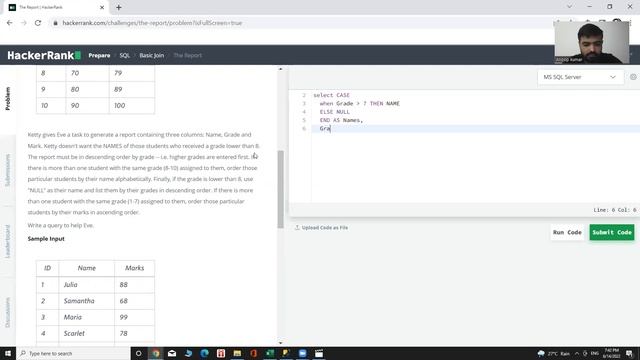Screen dimensions: 640x360
Task: Click the 'Sample Input' heading
Action: pyautogui.click(x=46, y=239)
